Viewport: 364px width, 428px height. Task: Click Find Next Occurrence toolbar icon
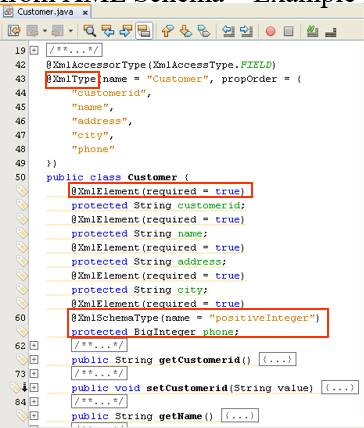tap(126, 31)
